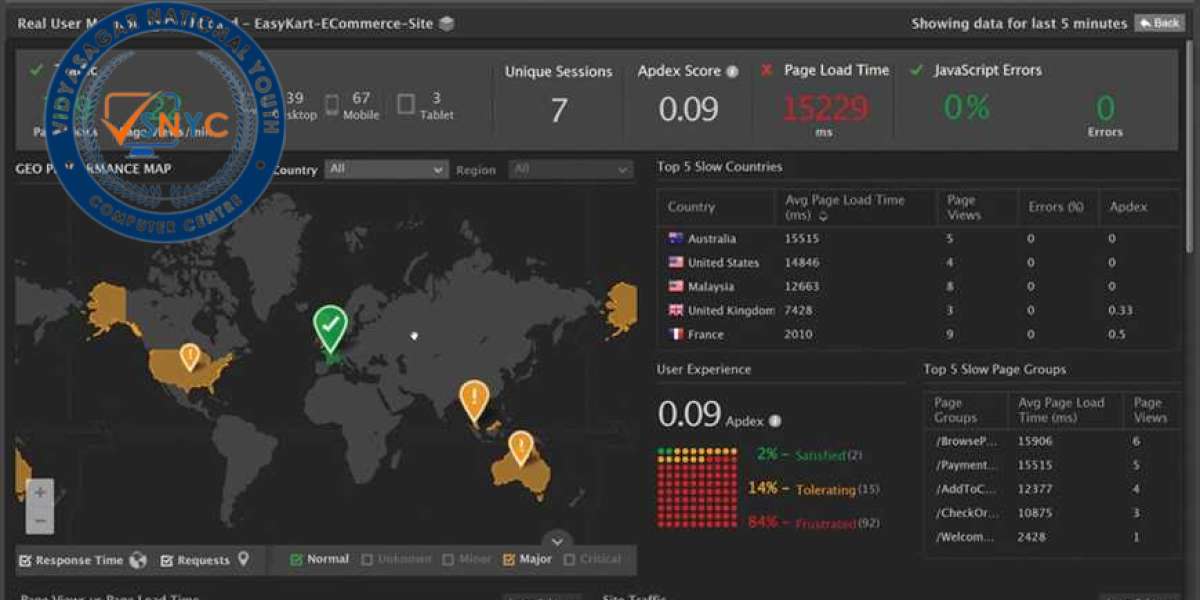
Task: Enable the Critical status checkbox
Action: (x=570, y=559)
